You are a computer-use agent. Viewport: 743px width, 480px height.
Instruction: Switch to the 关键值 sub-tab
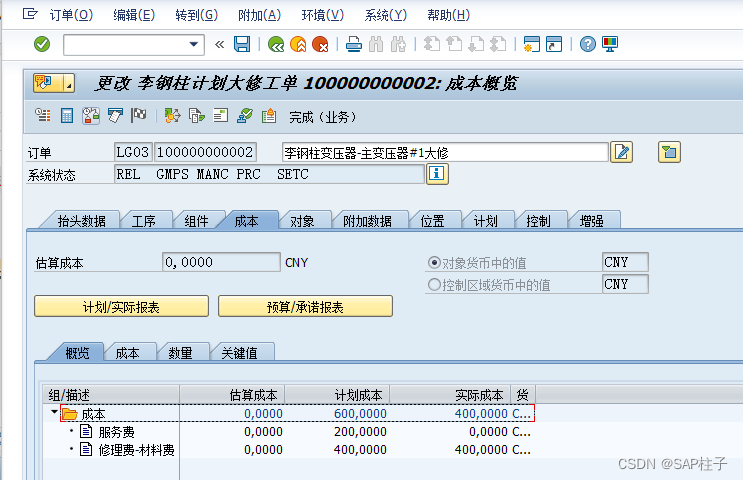pos(239,353)
